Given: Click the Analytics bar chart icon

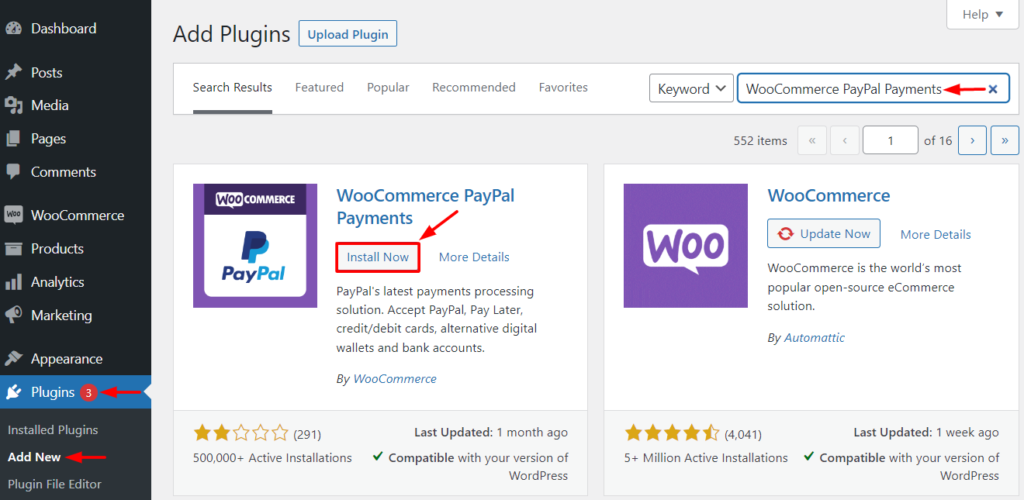Looking at the screenshot, I should point(13,282).
